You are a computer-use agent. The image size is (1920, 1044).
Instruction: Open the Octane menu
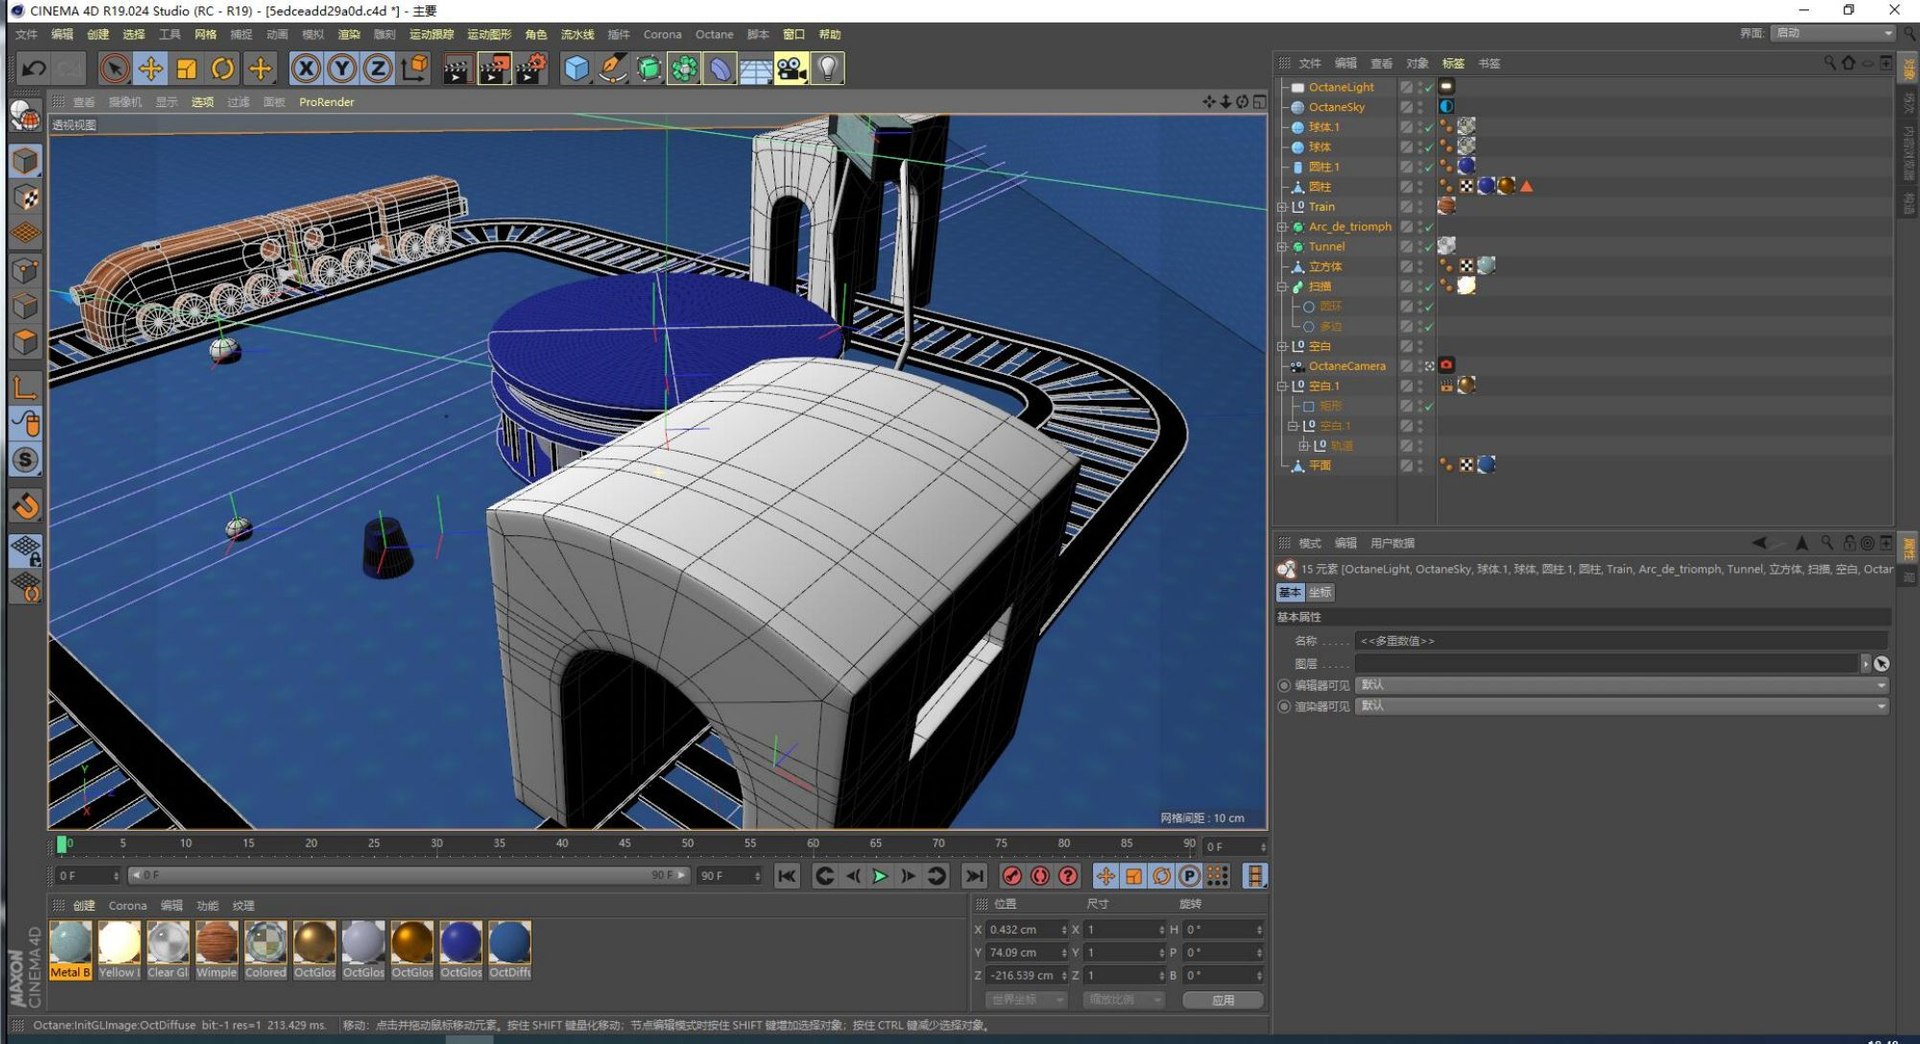pos(714,34)
